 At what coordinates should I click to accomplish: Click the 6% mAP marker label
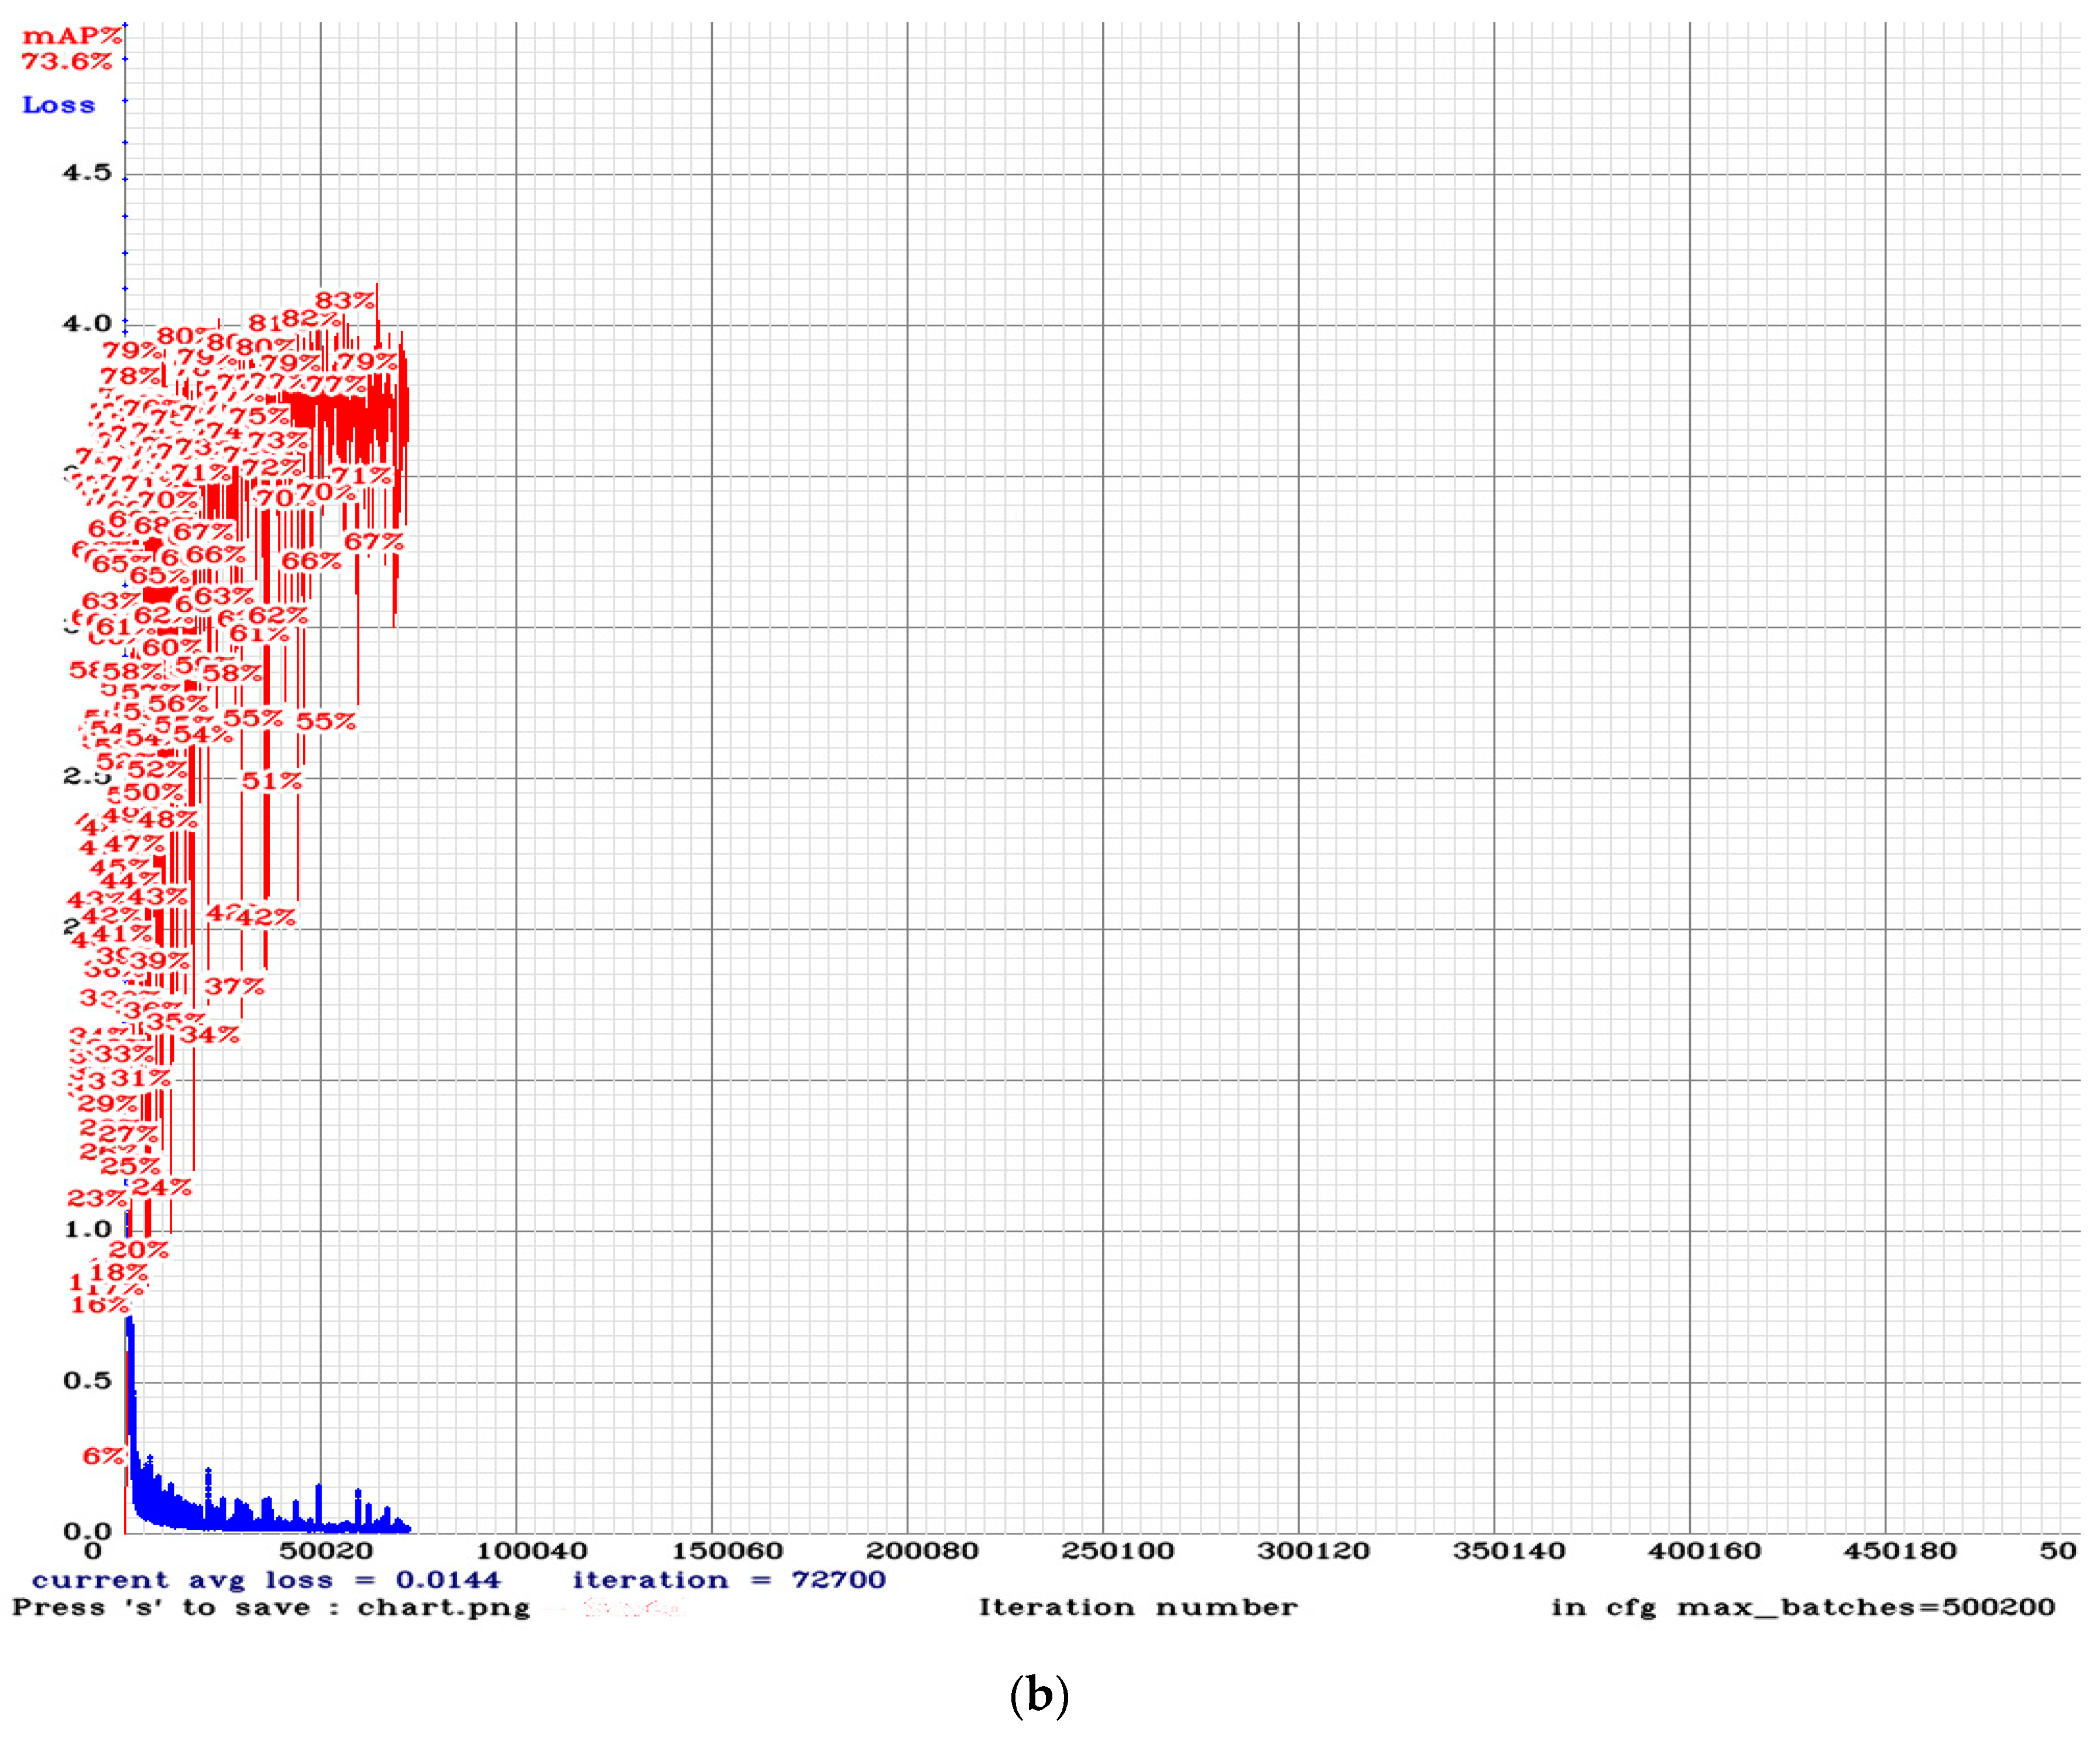coord(103,1456)
